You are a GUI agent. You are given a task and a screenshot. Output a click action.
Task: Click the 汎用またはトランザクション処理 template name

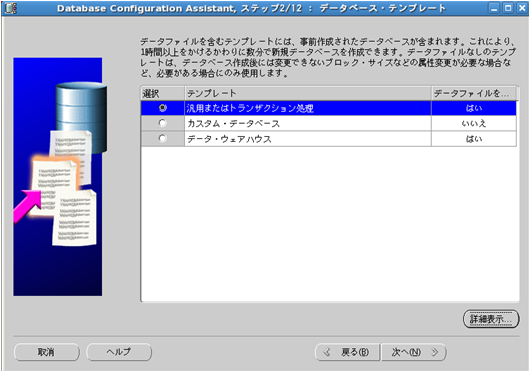250,108
